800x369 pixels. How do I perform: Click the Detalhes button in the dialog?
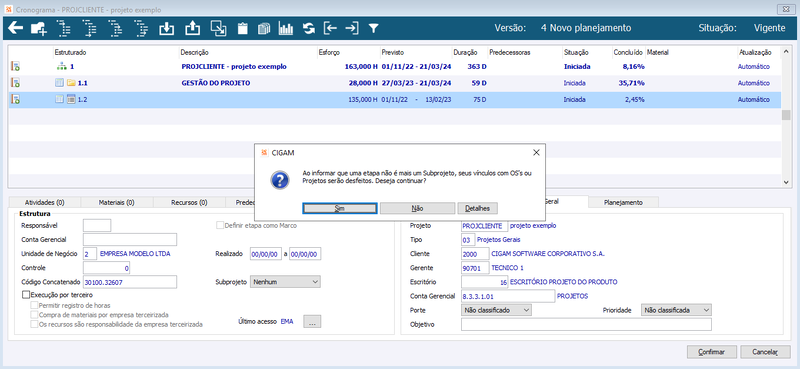point(478,208)
